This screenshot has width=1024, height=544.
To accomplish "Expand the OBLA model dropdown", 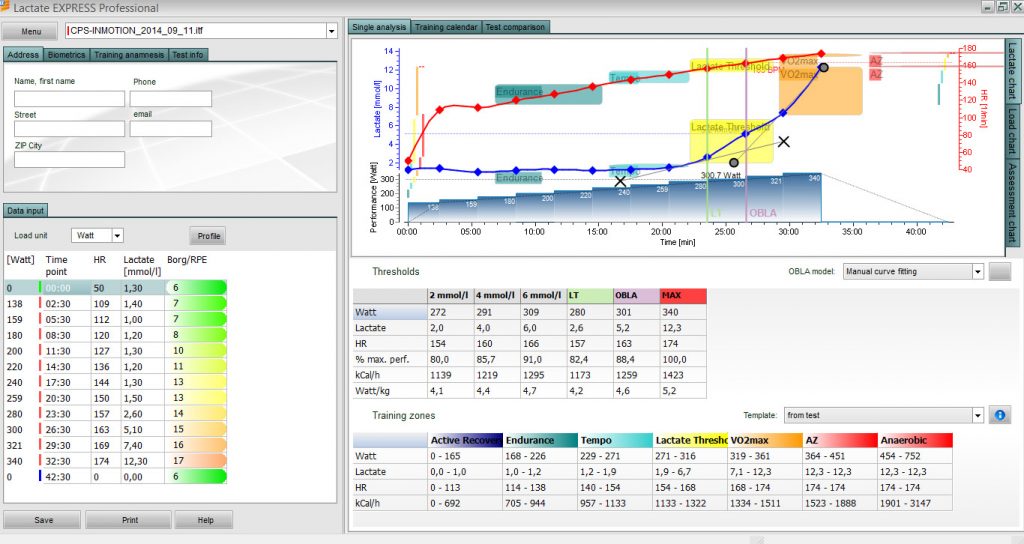I will point(978,272).
